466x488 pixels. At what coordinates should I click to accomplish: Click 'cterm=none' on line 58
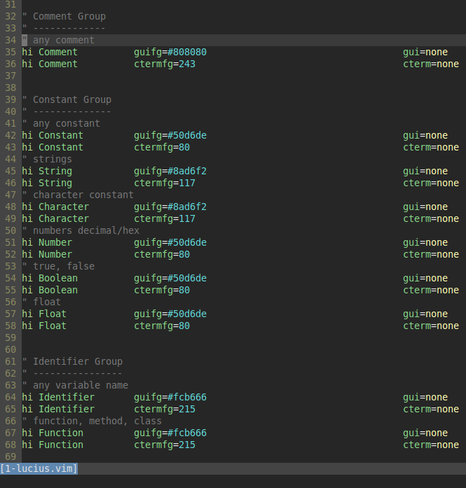click(431, 326)
